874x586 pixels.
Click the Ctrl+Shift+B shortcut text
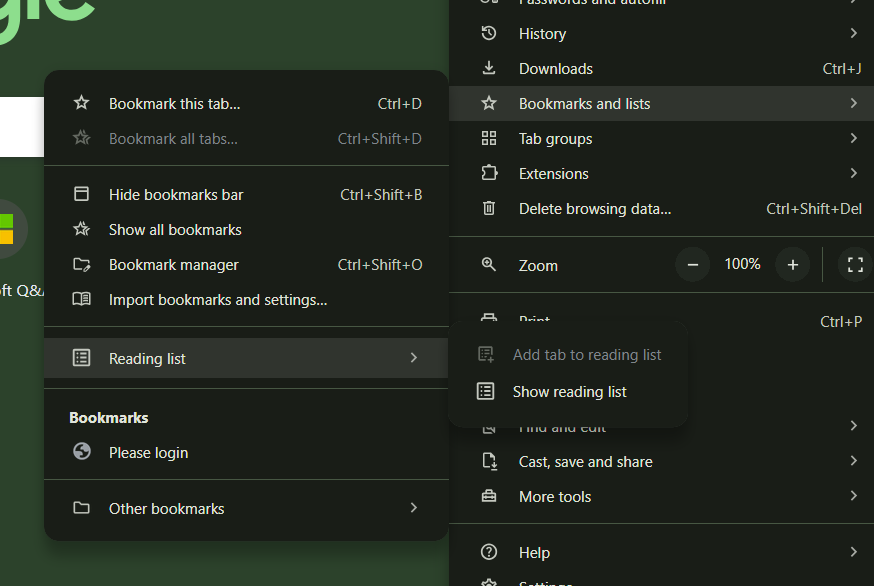[381, 195]
